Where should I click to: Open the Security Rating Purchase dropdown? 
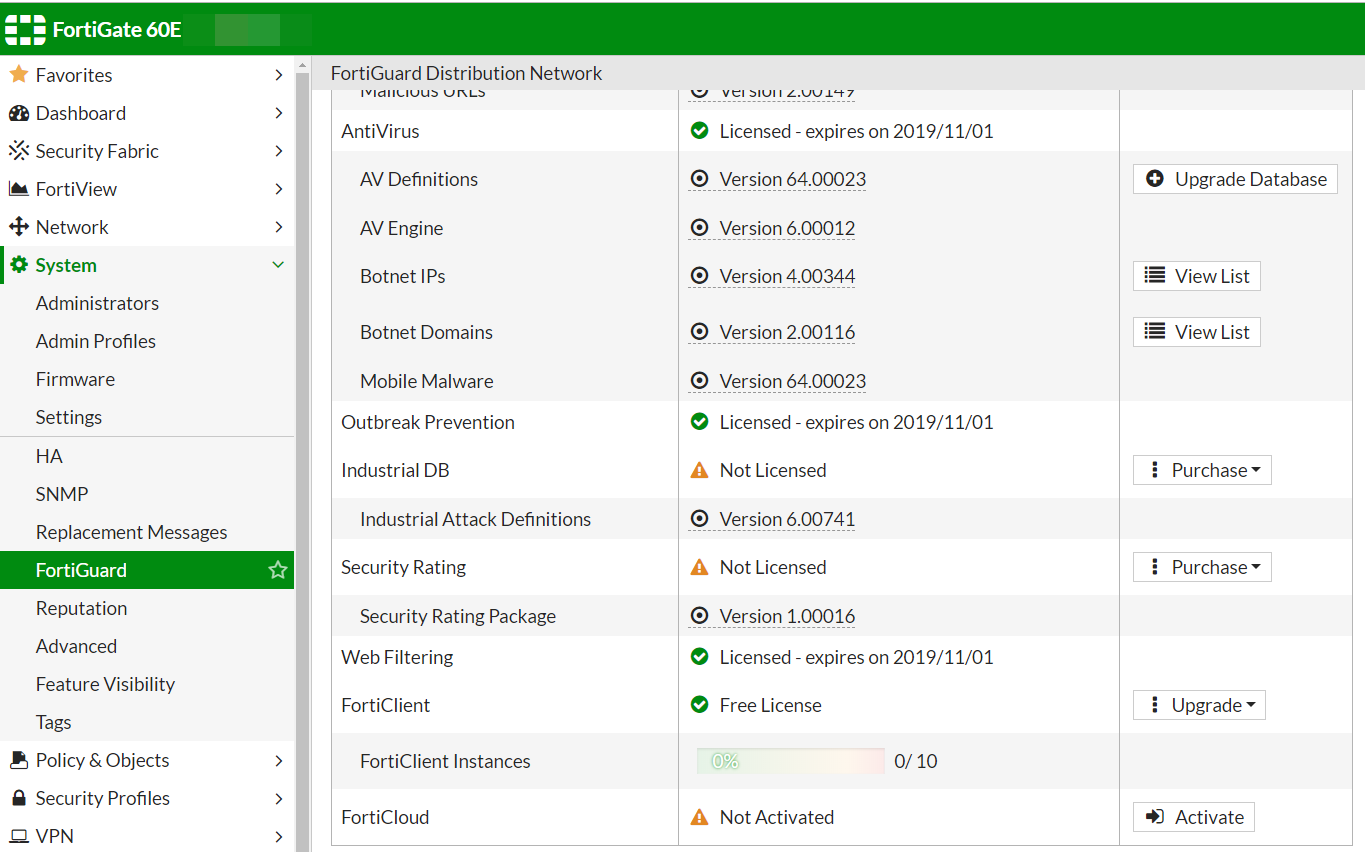1202,567
